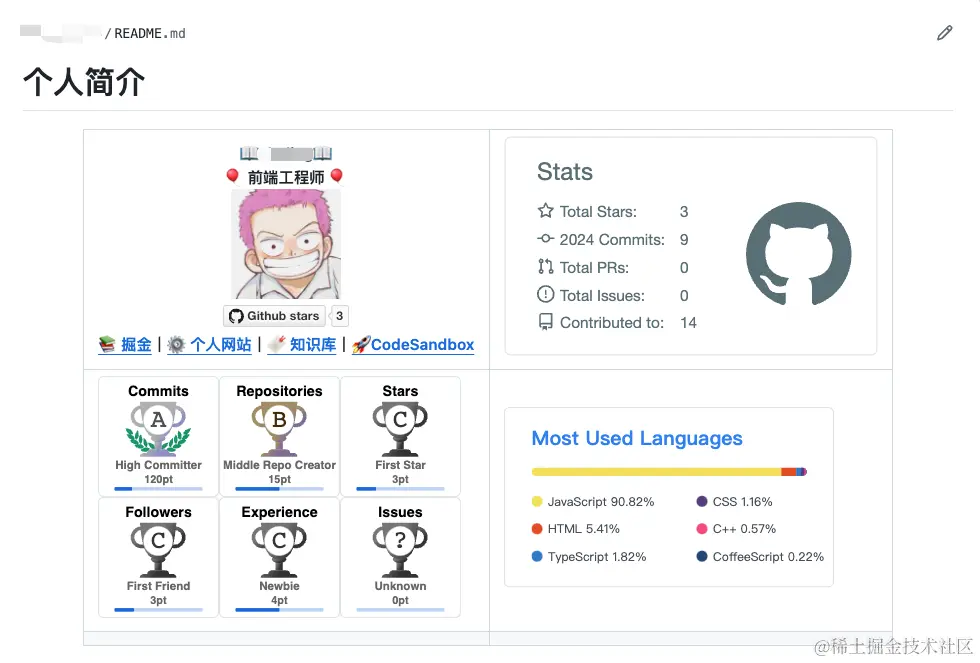
Task: Click the rocket icon before CodeSandbox
Action: [361, 345]
